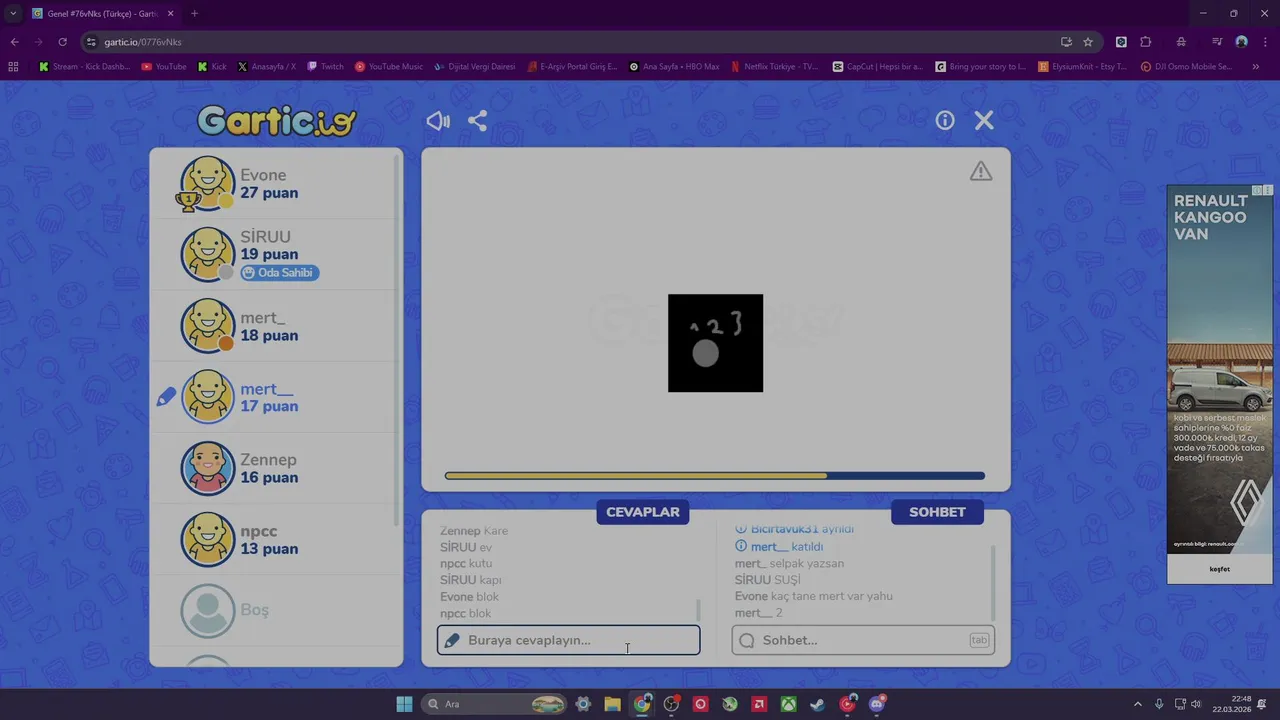
Task: Switch to the CEVAPLAR tab
Action: point(643,512)
